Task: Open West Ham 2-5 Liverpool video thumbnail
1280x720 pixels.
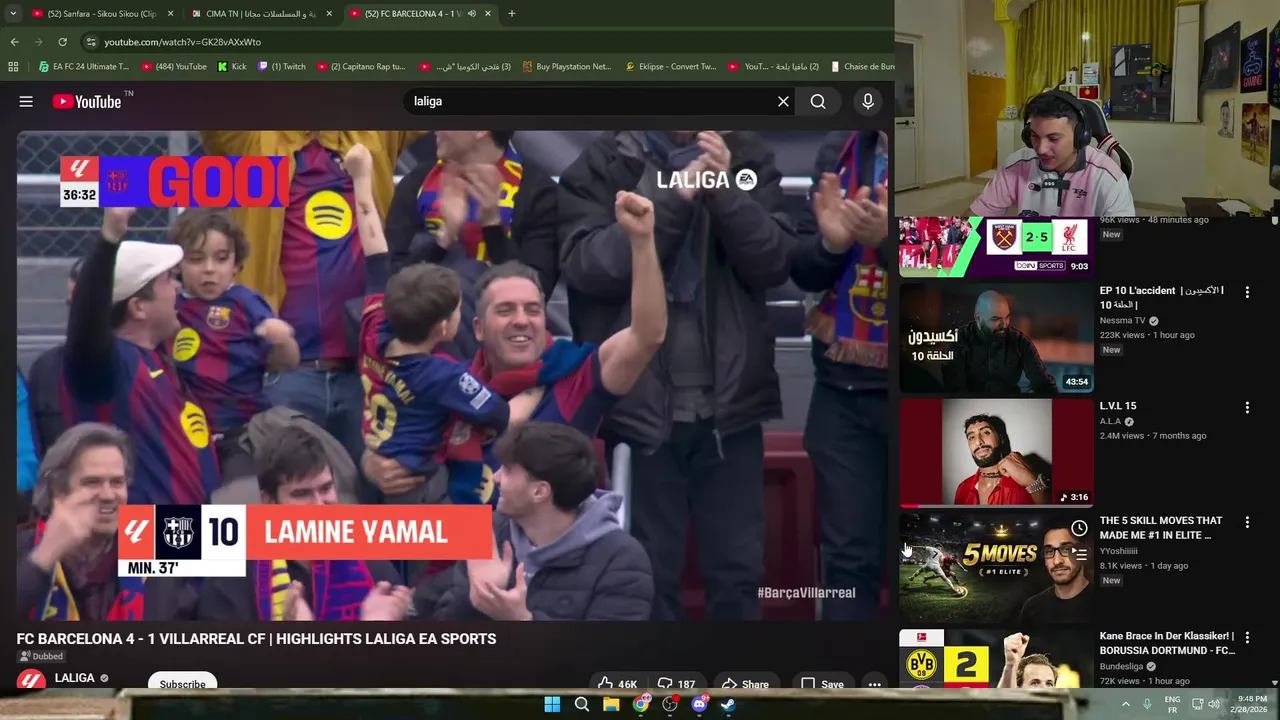Action: (995, 246)
